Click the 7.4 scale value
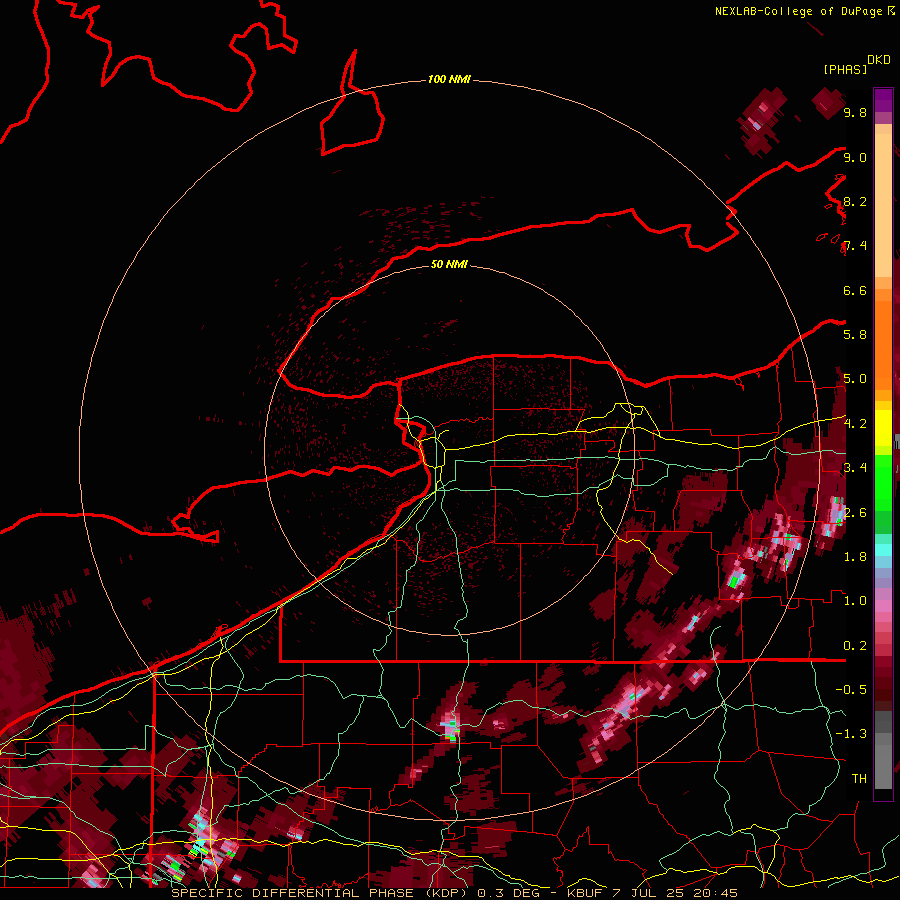 [855, 246]
